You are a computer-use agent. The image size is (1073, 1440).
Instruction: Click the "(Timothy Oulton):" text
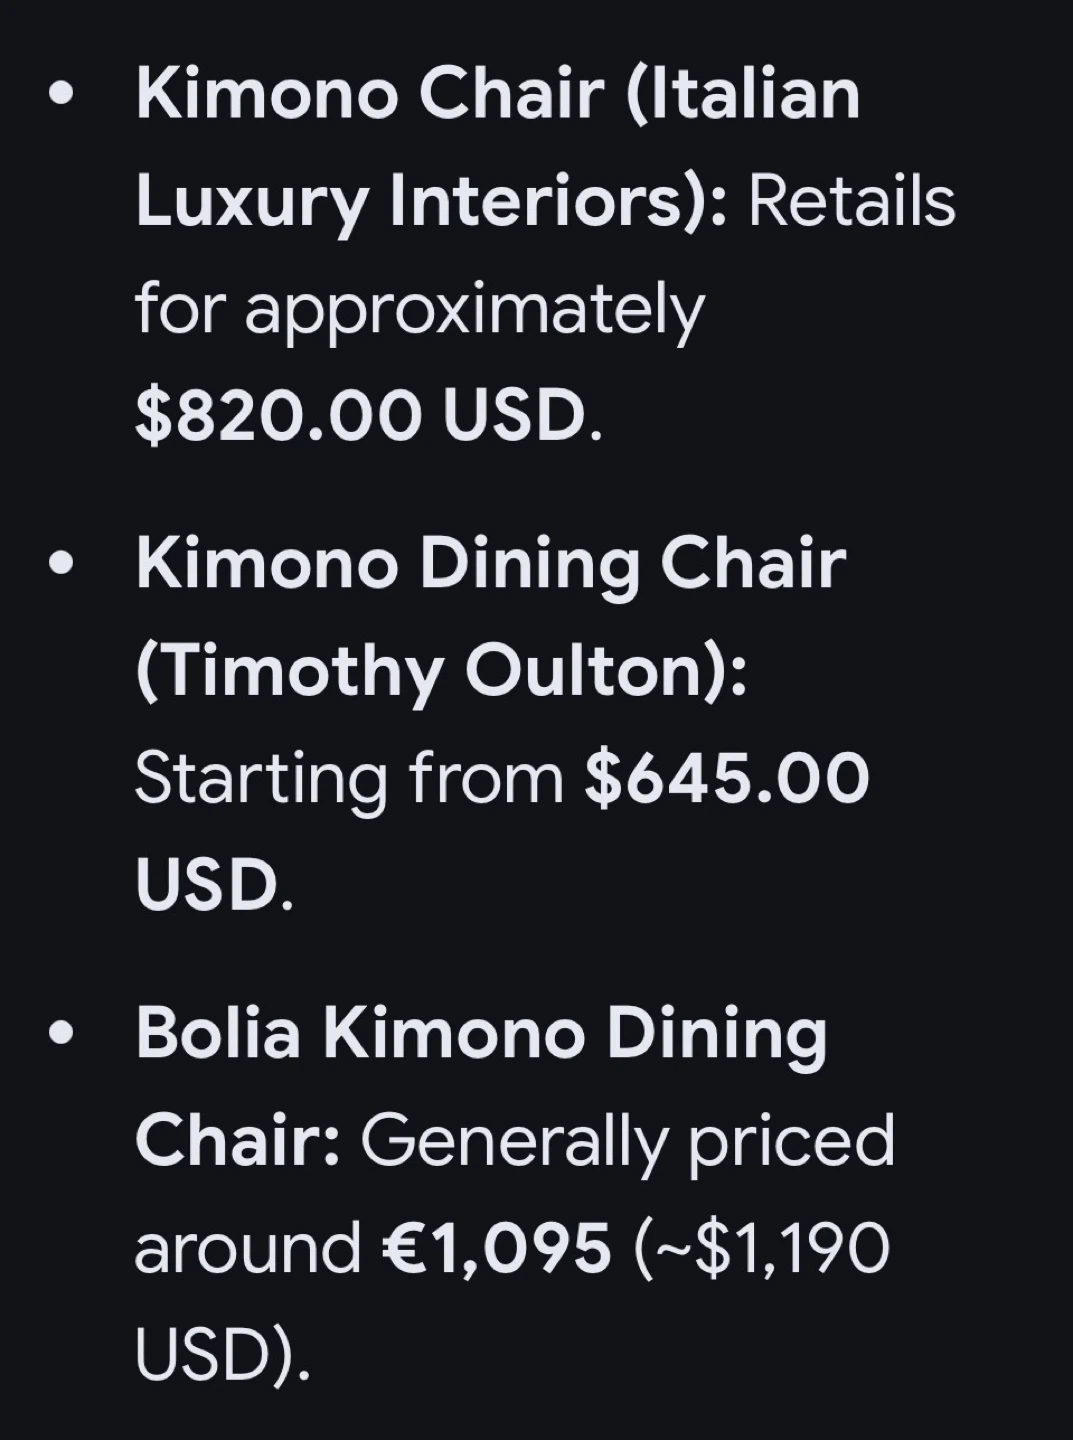[x=441, y=672]
